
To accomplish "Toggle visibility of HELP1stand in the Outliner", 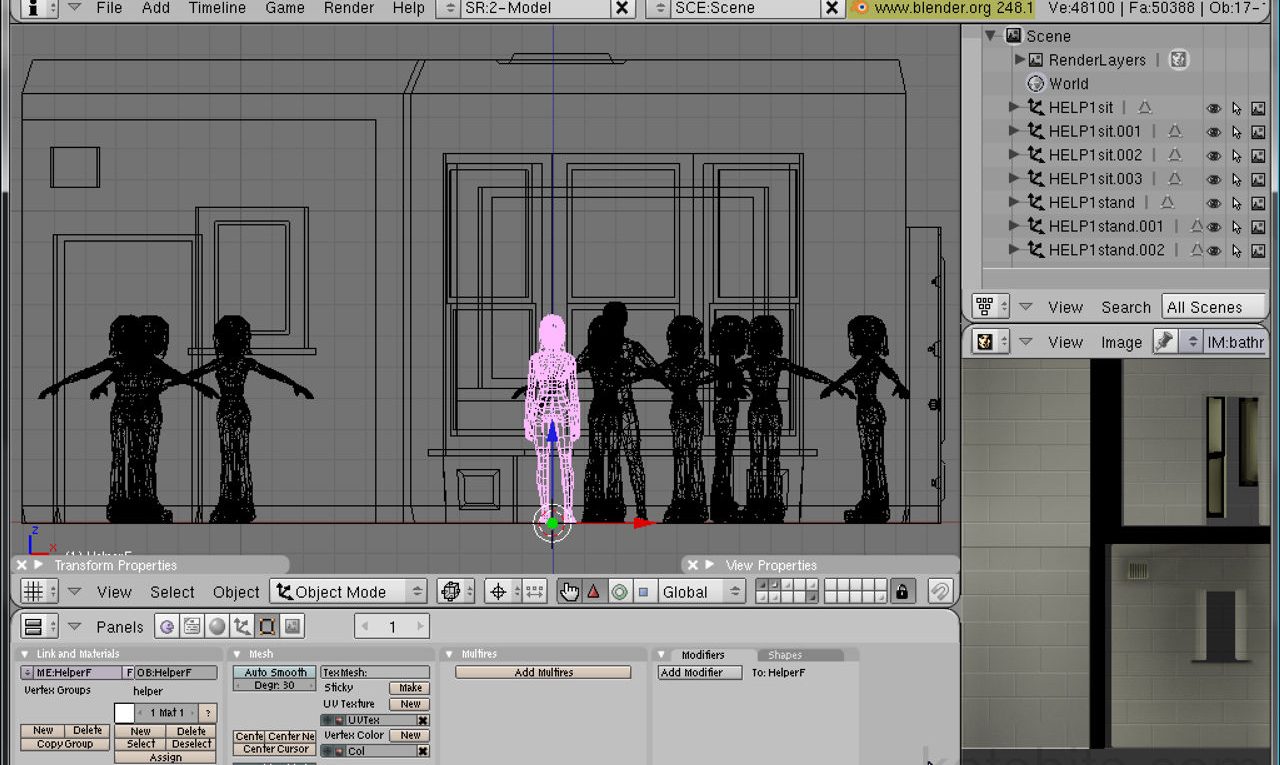I will [x=1213, y=202].
